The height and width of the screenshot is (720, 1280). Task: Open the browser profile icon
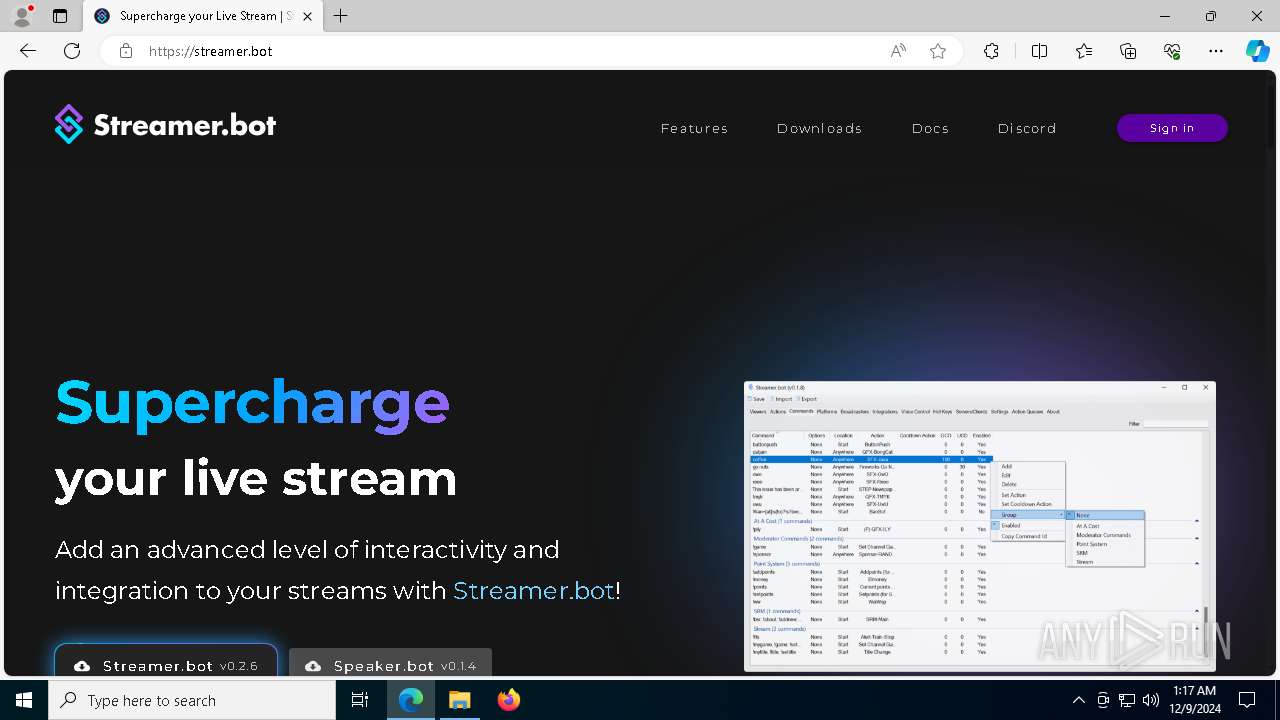click(21, 16)
